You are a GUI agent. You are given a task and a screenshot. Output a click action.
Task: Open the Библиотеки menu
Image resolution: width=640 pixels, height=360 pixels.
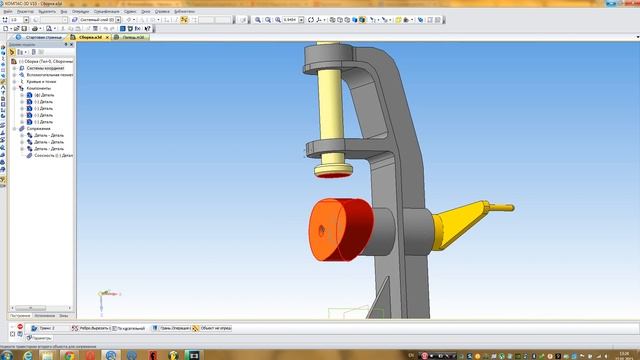184,11
